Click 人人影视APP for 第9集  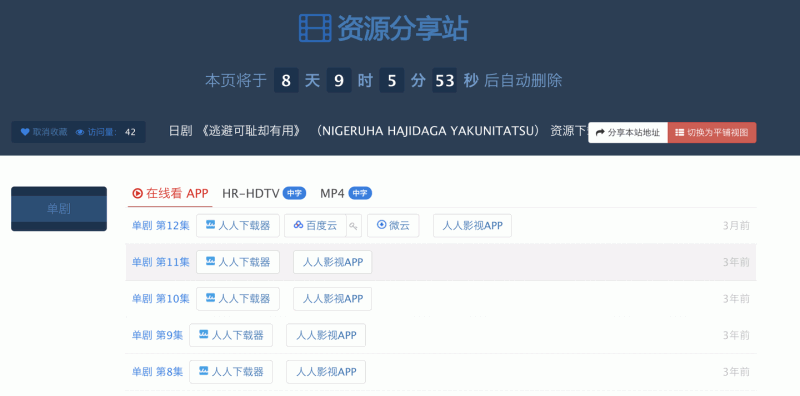pos(326,335)
